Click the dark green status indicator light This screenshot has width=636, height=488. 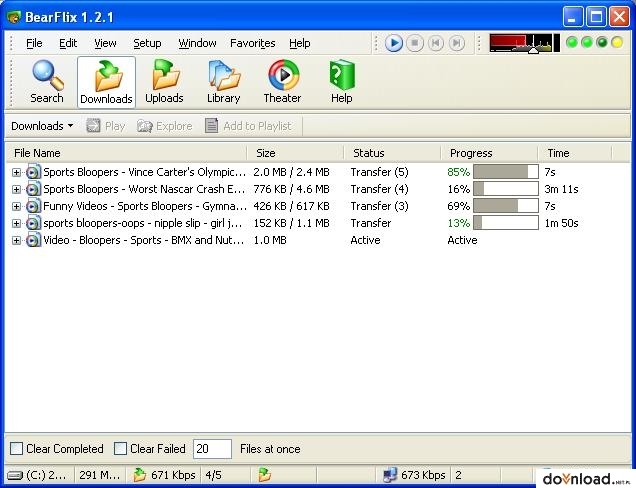point(602,43)
